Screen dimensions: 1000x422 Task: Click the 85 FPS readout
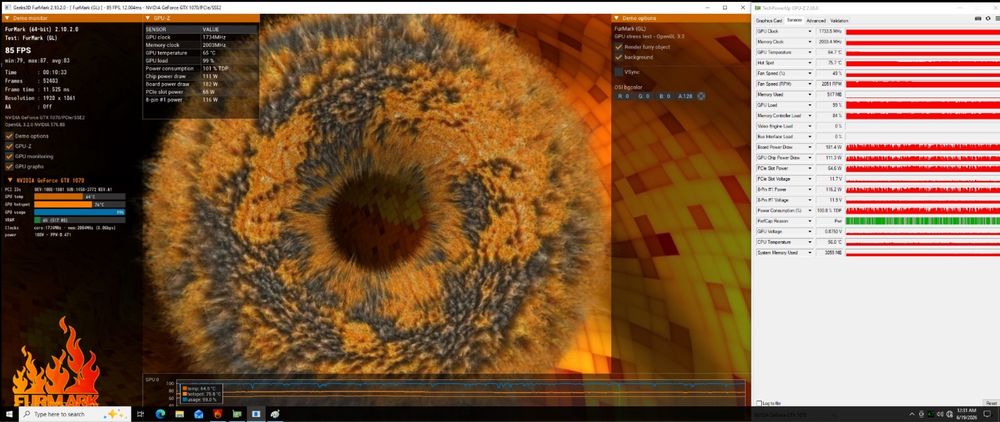pos(19,49)
